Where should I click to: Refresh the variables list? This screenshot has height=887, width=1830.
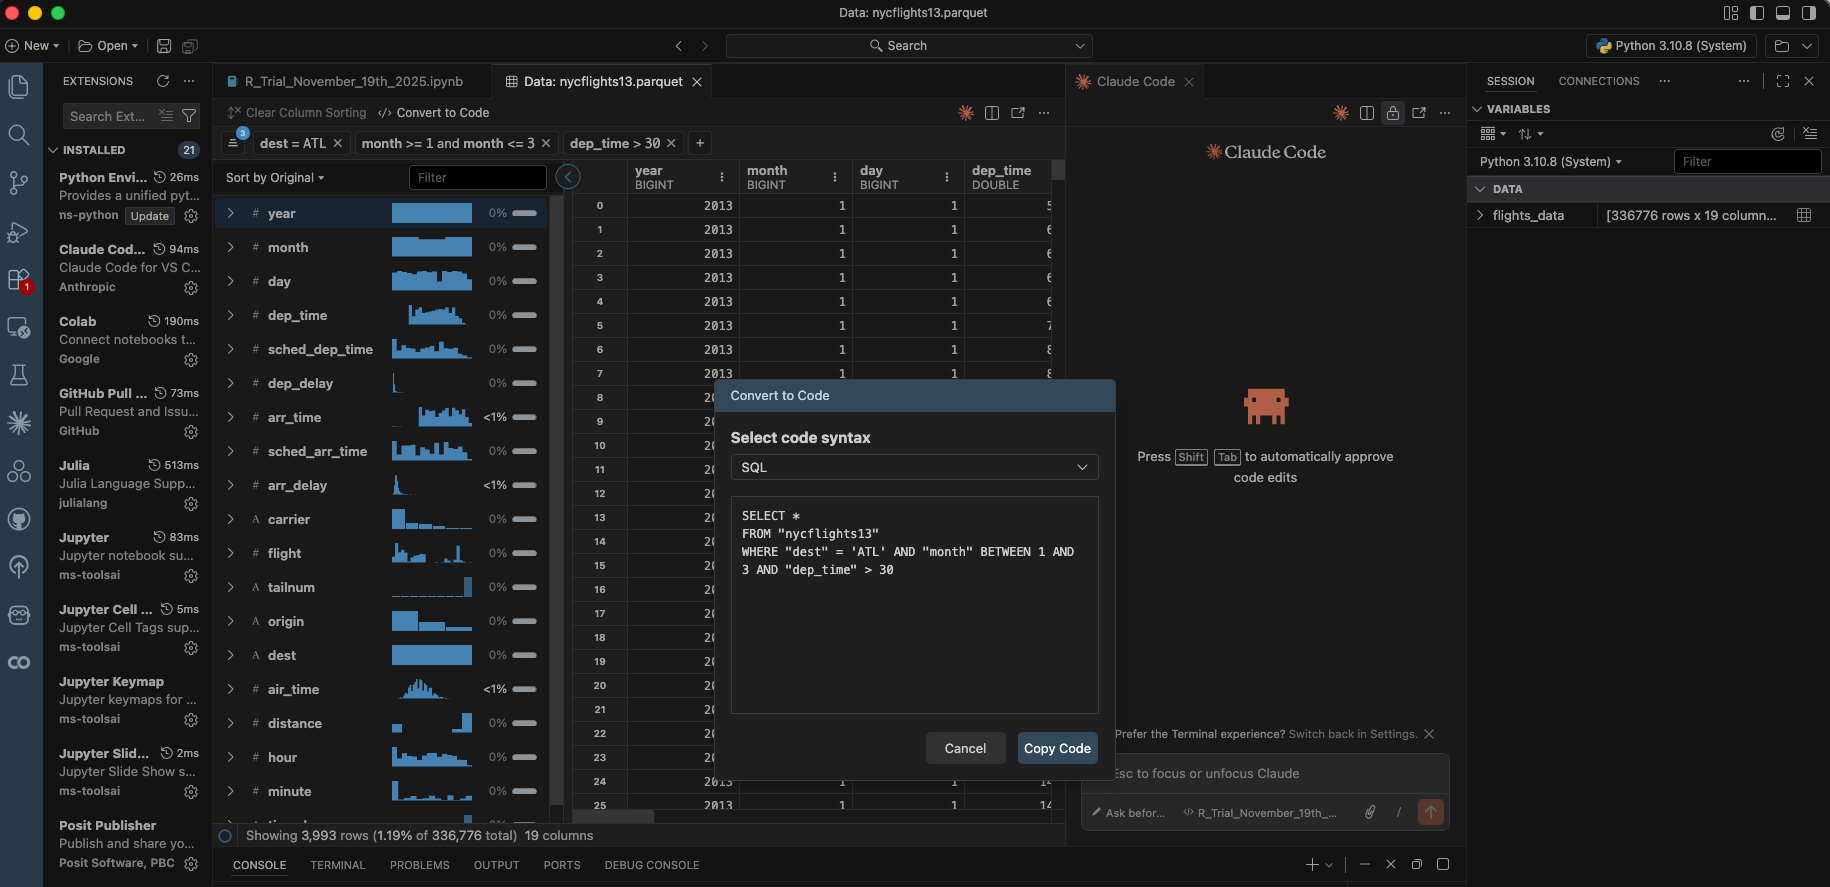click(x=1778, y=134)
